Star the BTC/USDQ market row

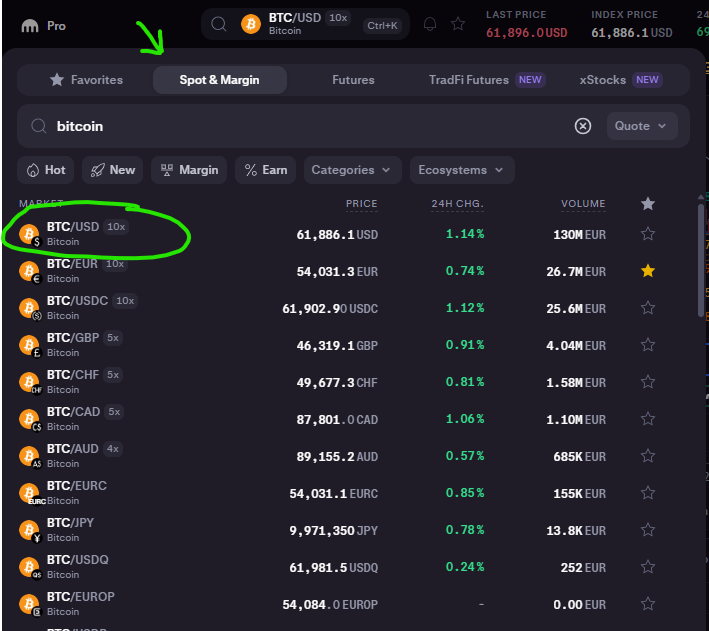[x=648, y=567]
